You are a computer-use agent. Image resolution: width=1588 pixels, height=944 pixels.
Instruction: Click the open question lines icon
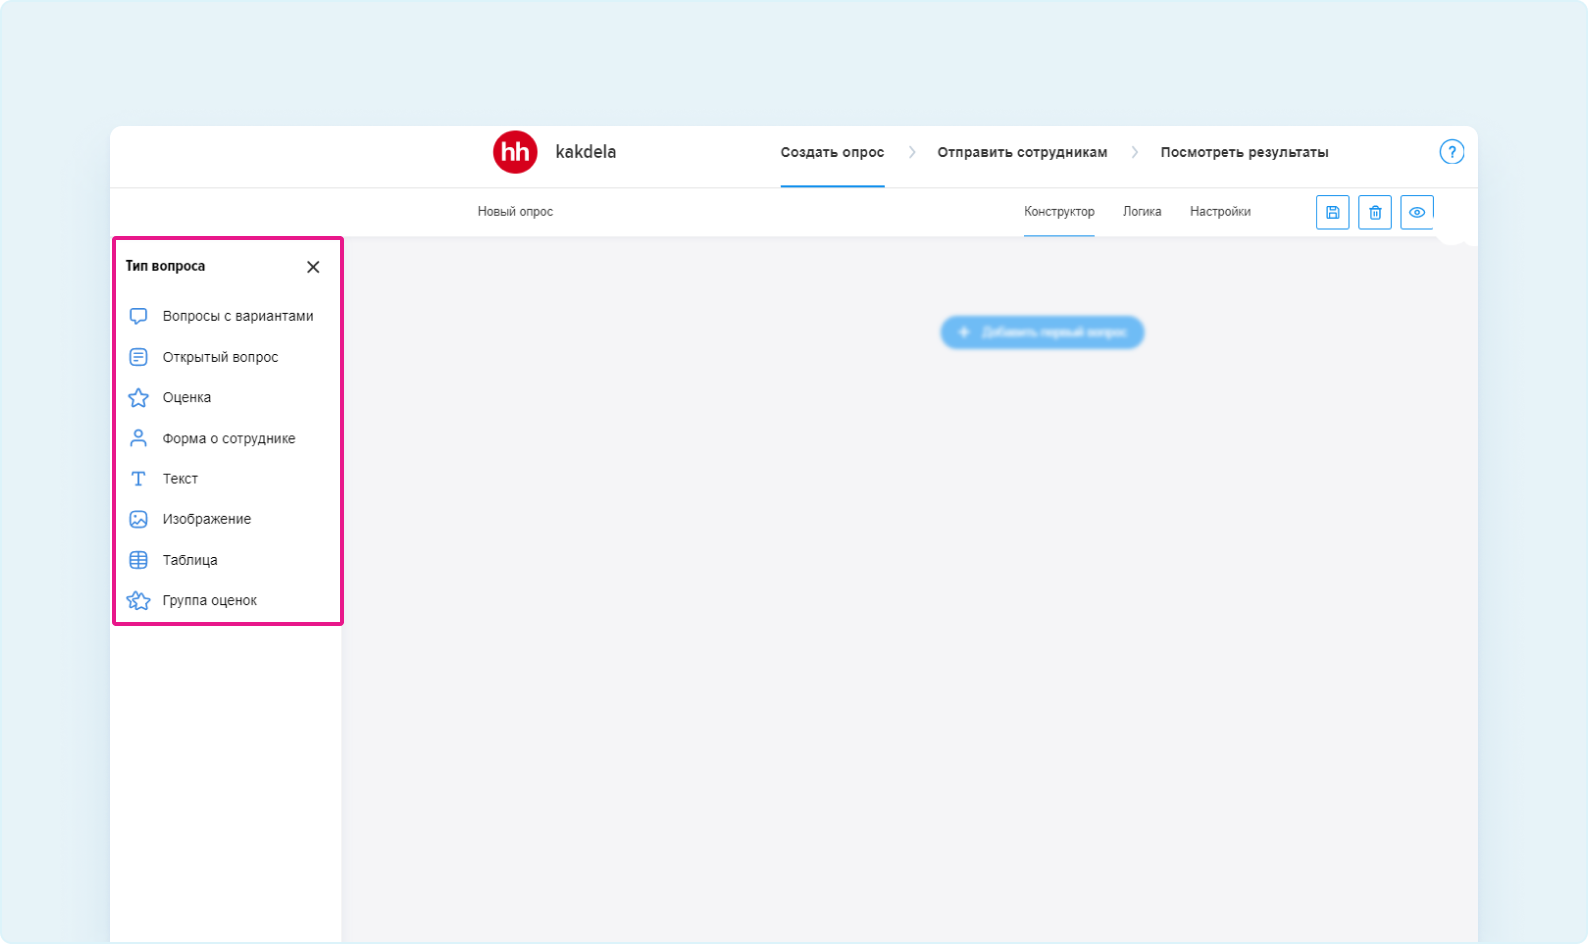pos(138,357)
